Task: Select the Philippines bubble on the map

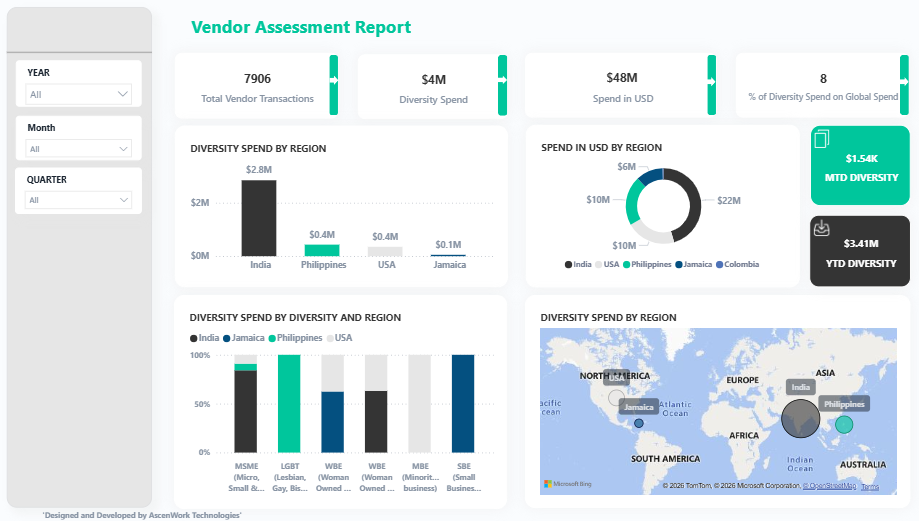Action: (x=844, y=425)
